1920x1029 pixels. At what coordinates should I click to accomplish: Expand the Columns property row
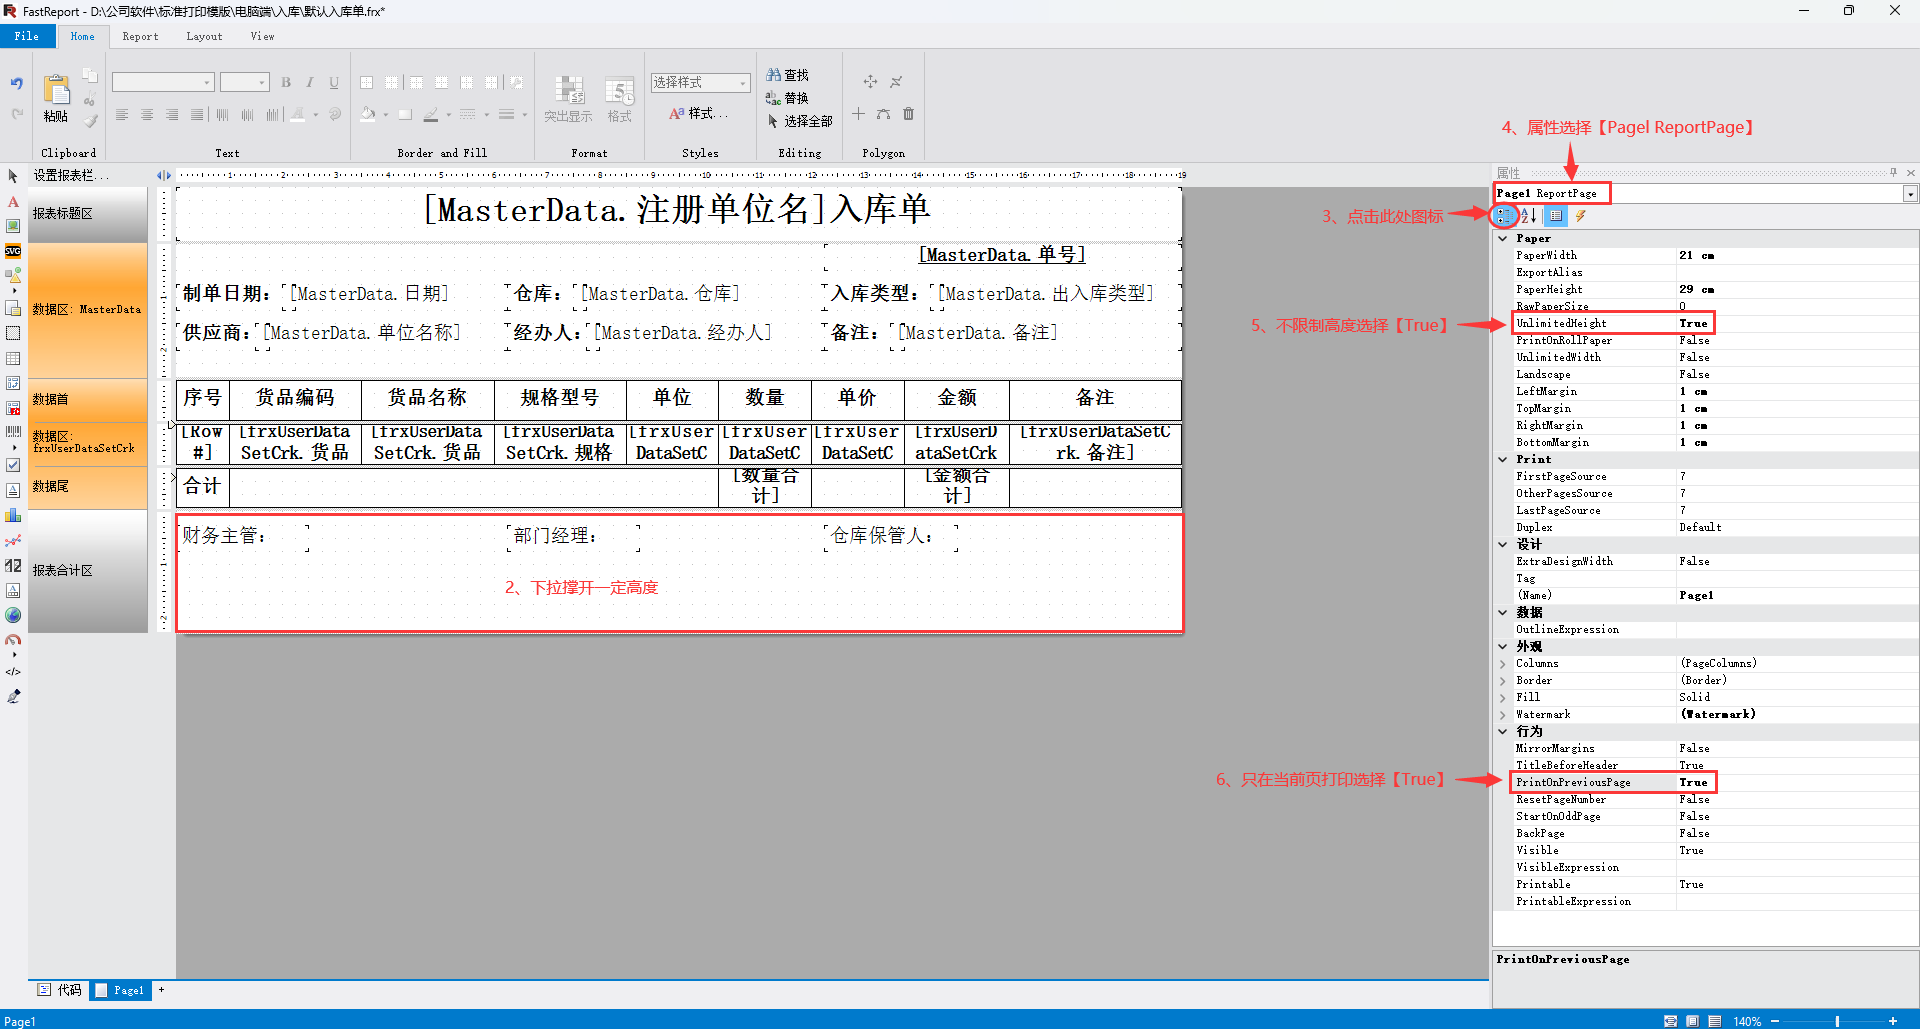[x=1503, y=664]
